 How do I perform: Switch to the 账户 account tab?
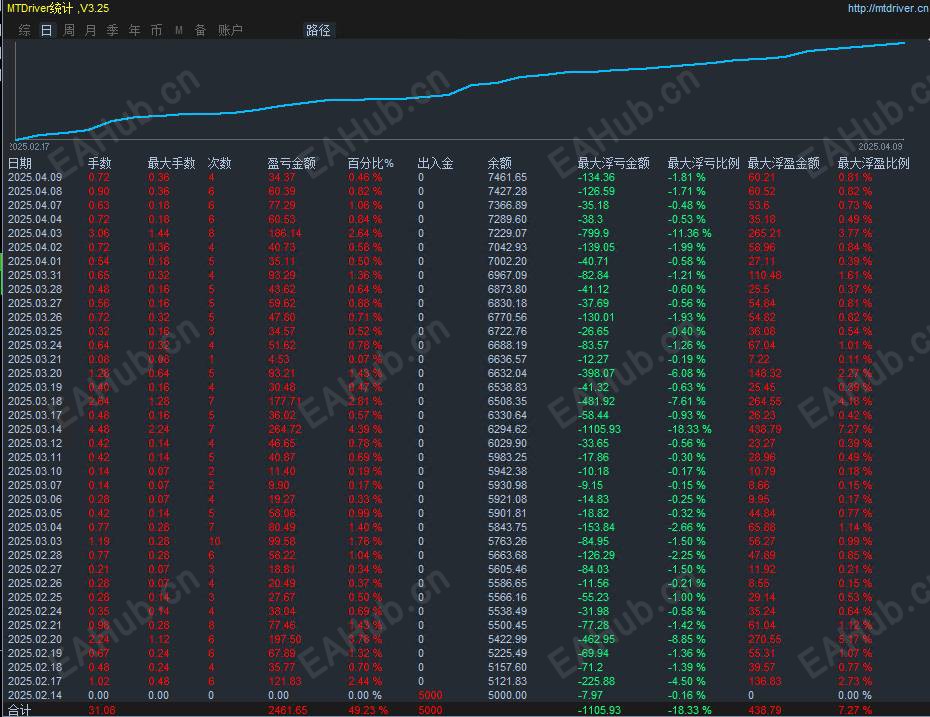point(230,30)
